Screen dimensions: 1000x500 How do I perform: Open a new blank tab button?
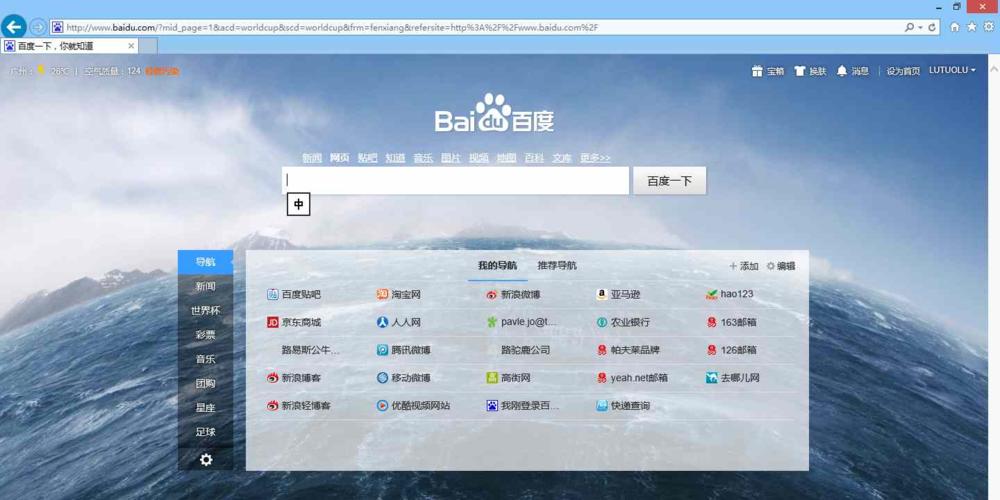click(x=148, y=46)
